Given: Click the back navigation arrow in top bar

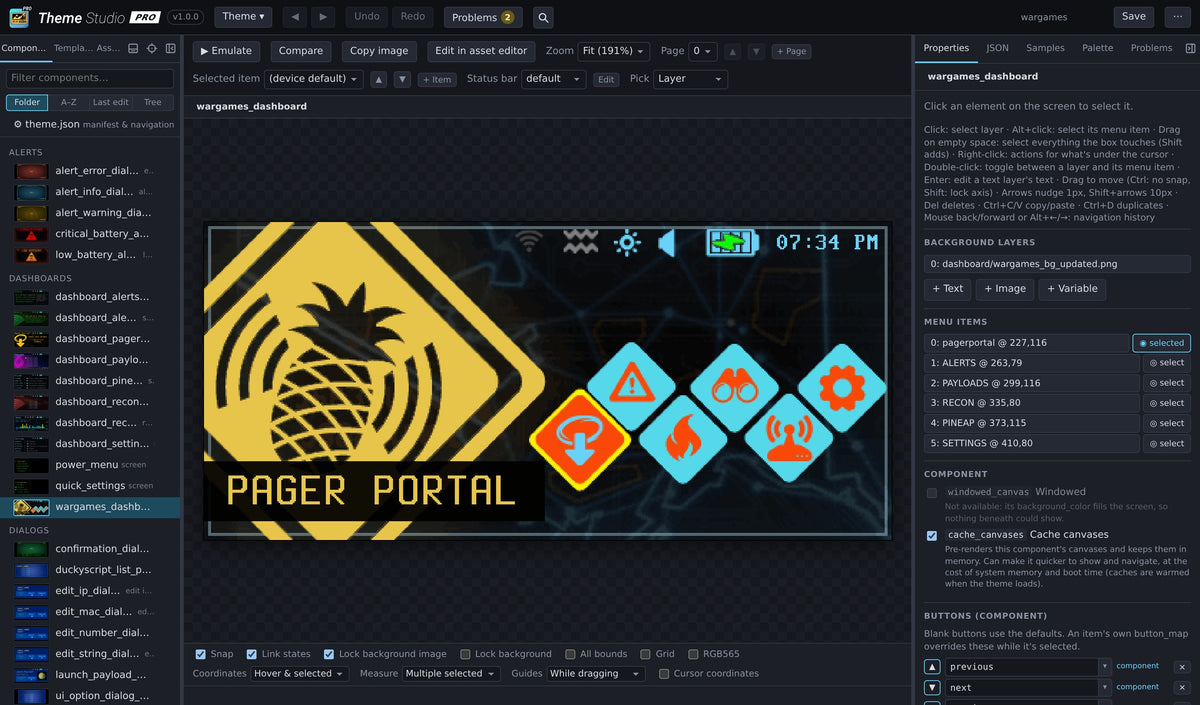Looking at the screenshot, I should 294,17.
